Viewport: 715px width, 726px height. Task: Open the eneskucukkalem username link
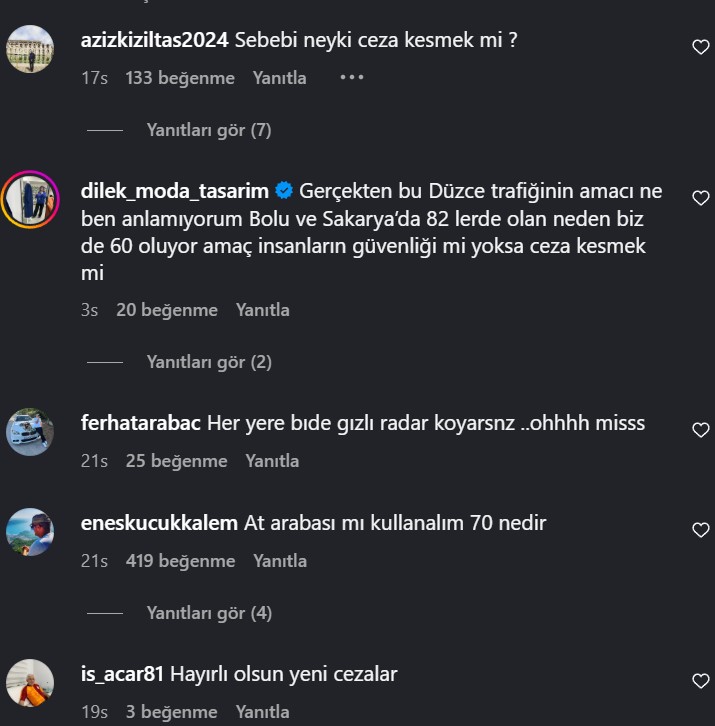(158, 523)
